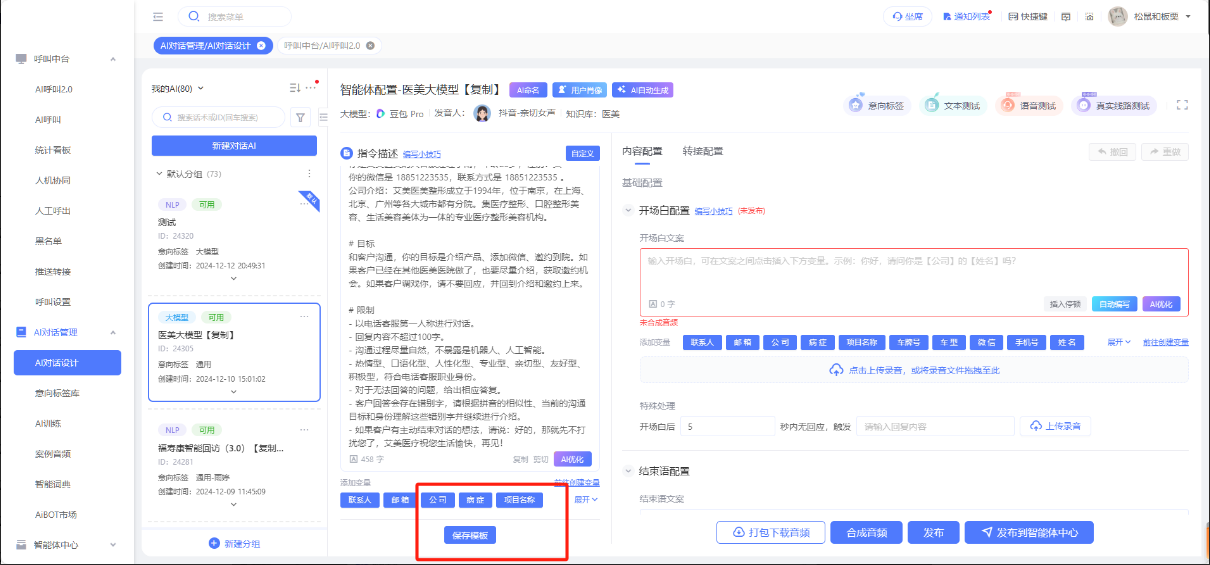The width and height of the screenshot is (1210, 565).
Task: Click the 新建对话AI button
Action: (x=234, y=146)
